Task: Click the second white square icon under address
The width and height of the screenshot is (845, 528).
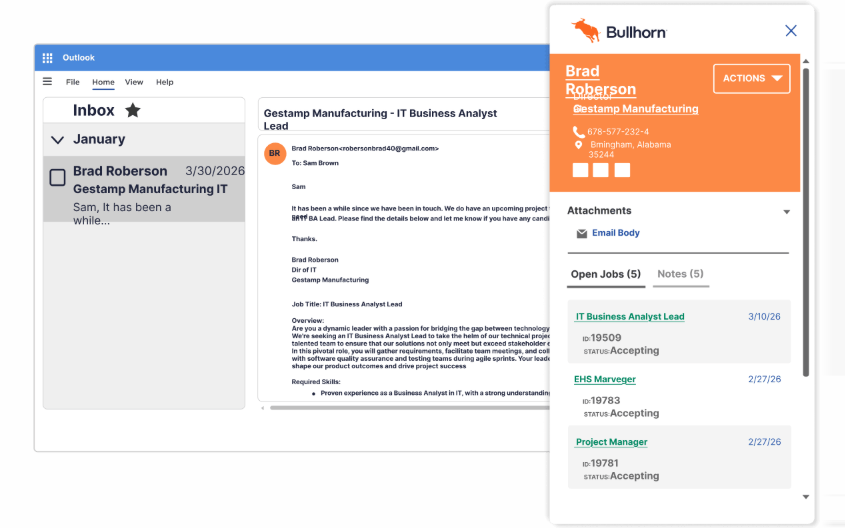Action: tap(601, 170)
